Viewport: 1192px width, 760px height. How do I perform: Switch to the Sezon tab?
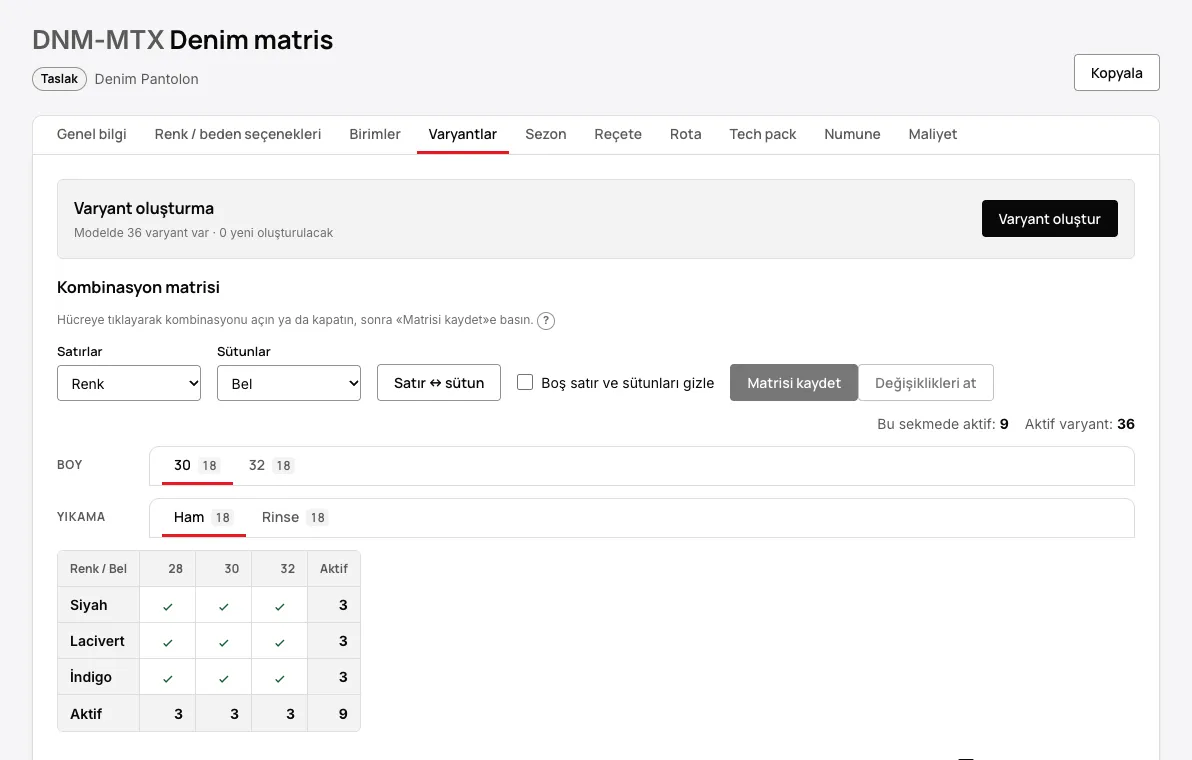(546, 135)
